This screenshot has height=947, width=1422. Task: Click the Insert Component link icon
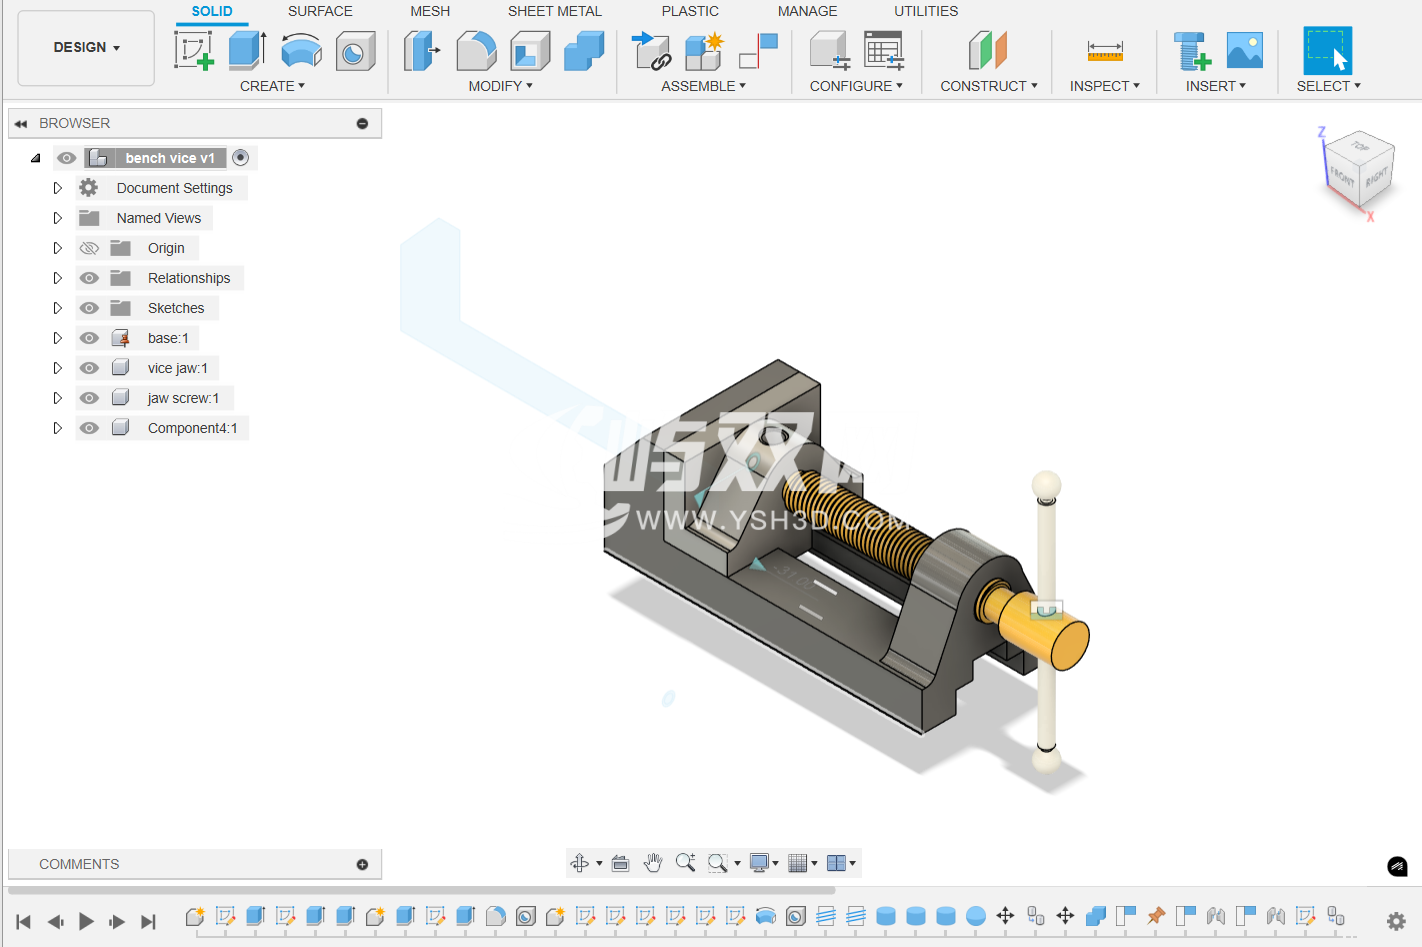click(x=652, y=50)
